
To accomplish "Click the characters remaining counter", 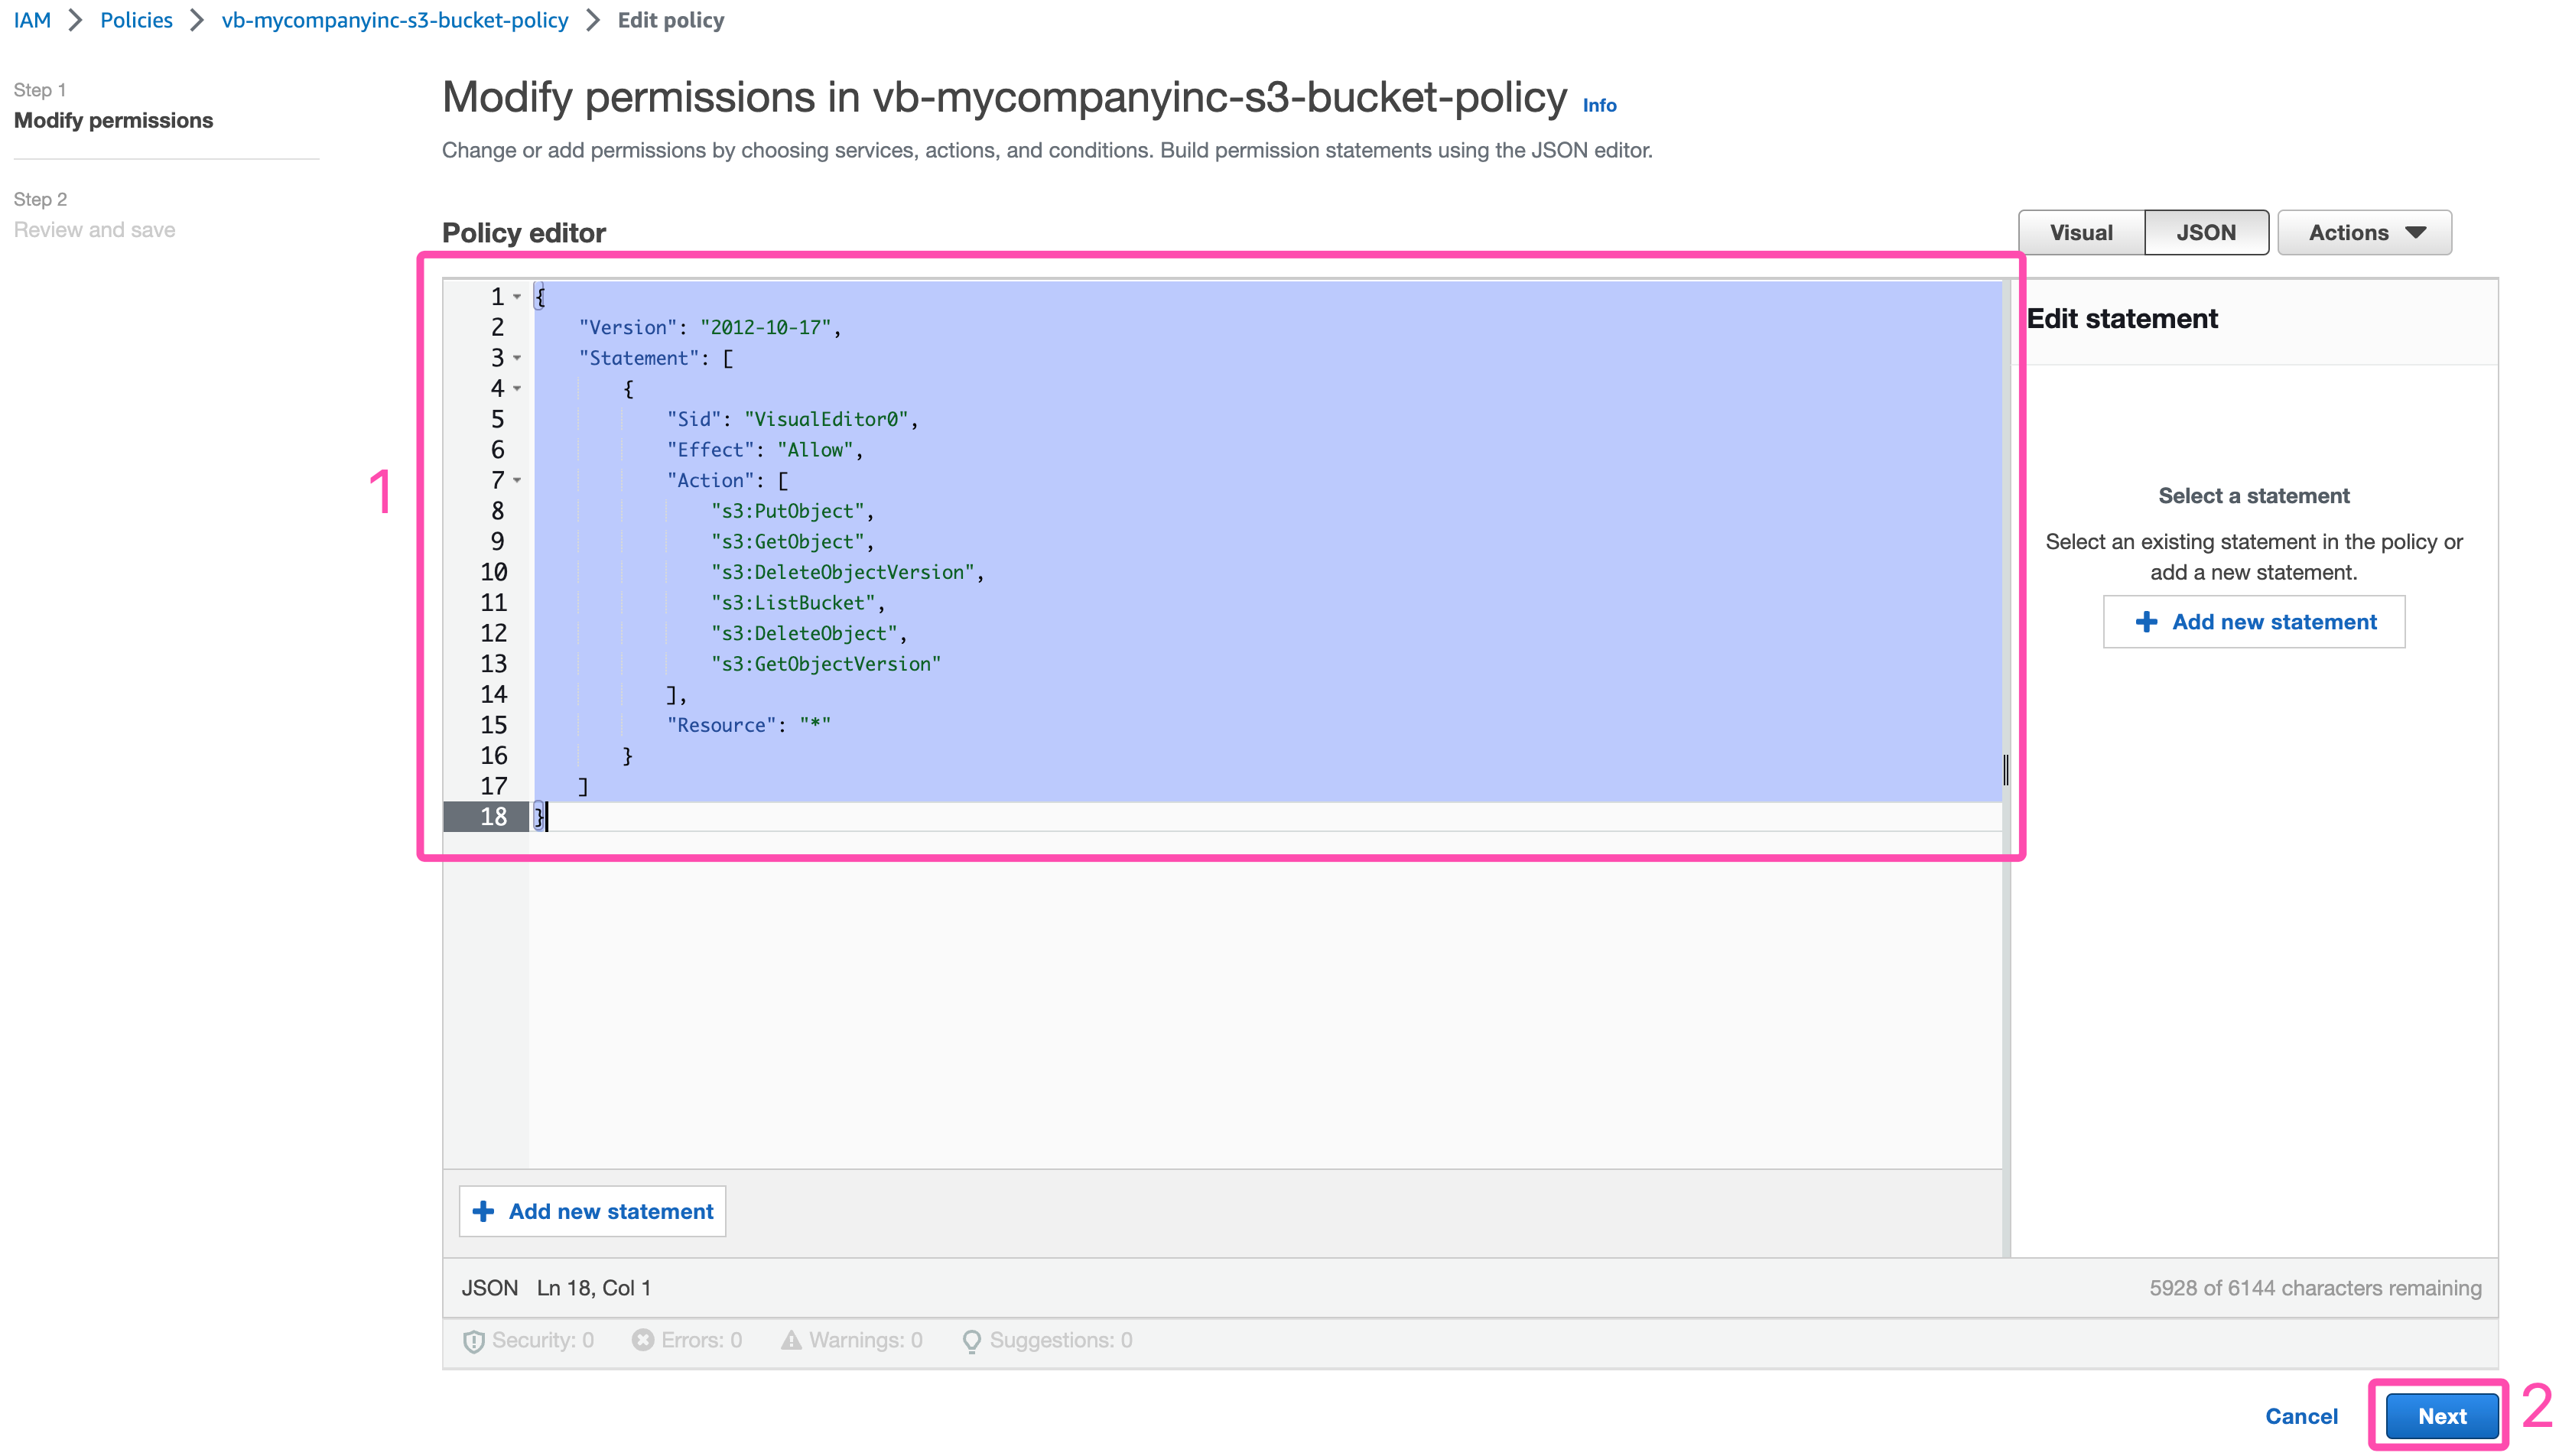I will [2315, 1288].
